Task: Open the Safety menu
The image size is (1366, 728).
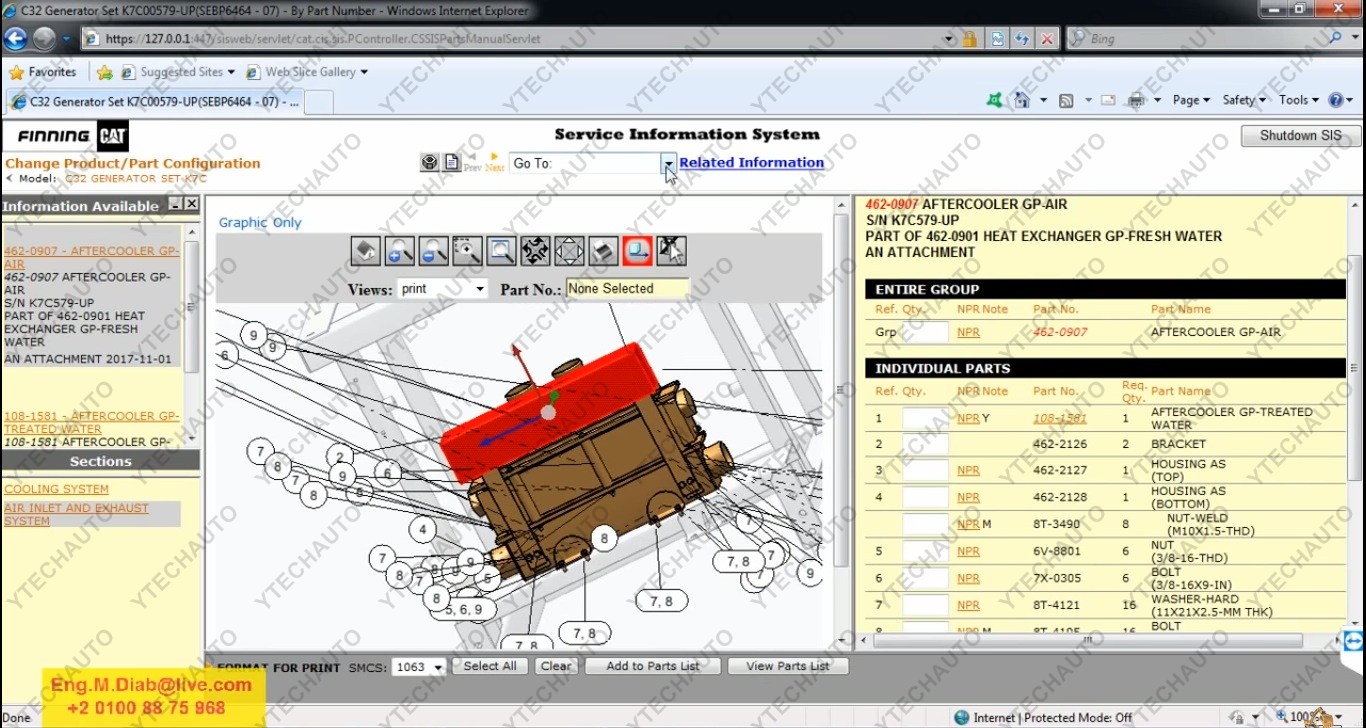Action: pyautogui.click(x=1244, y=100)
